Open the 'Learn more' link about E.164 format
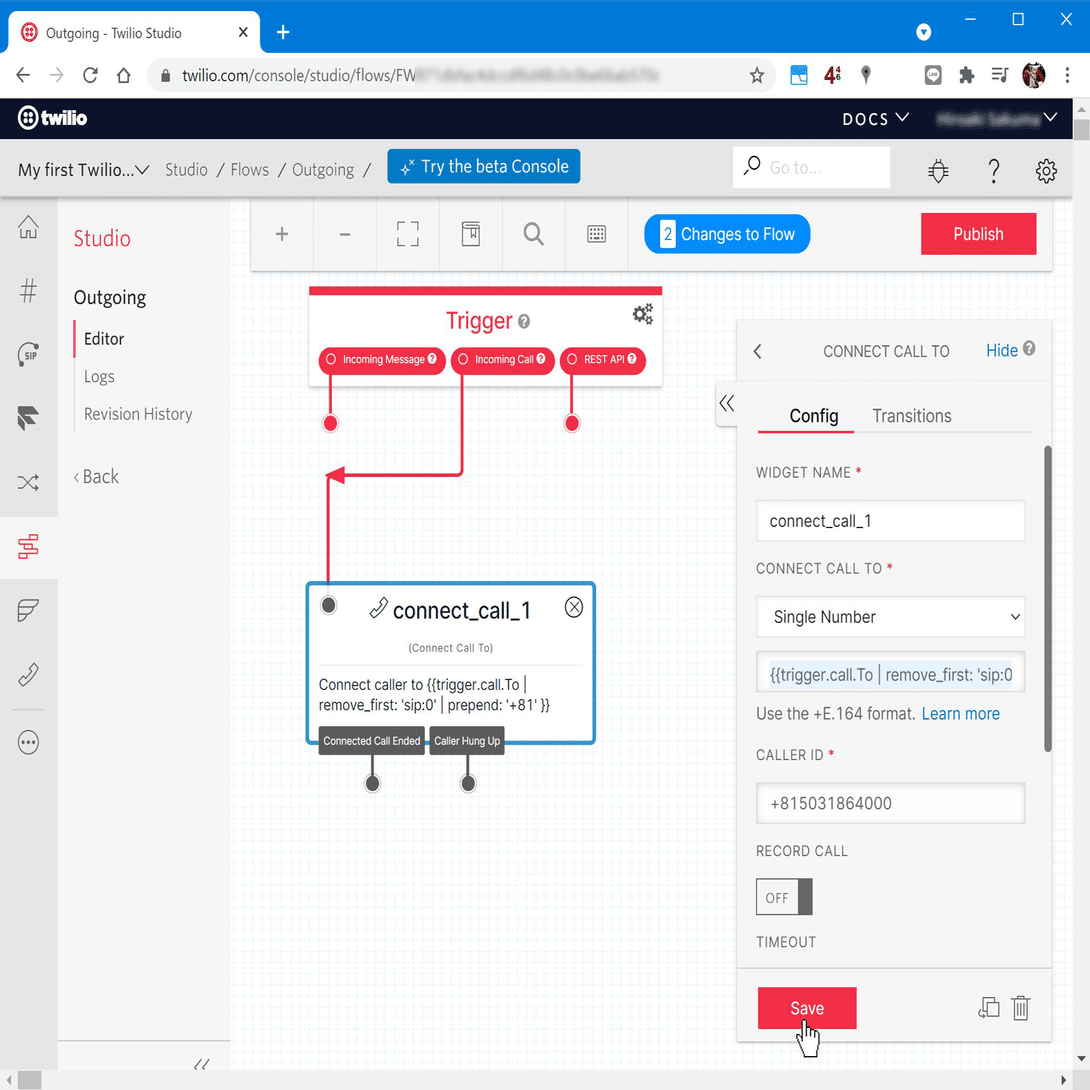Viewport: 1090px width, 1090px height. point(960,713)
